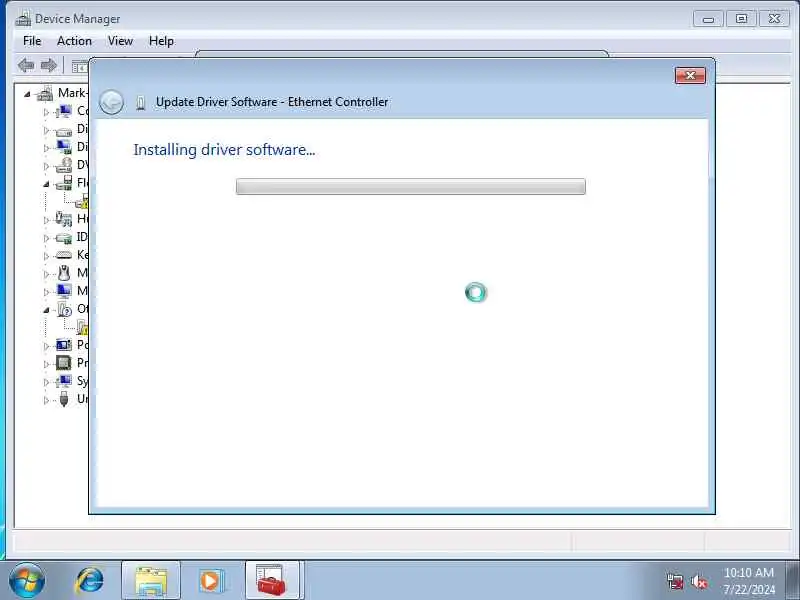Select the Processors chip icon labeled Pr
This screenshot has height=600, width=800.
point(64,363)
